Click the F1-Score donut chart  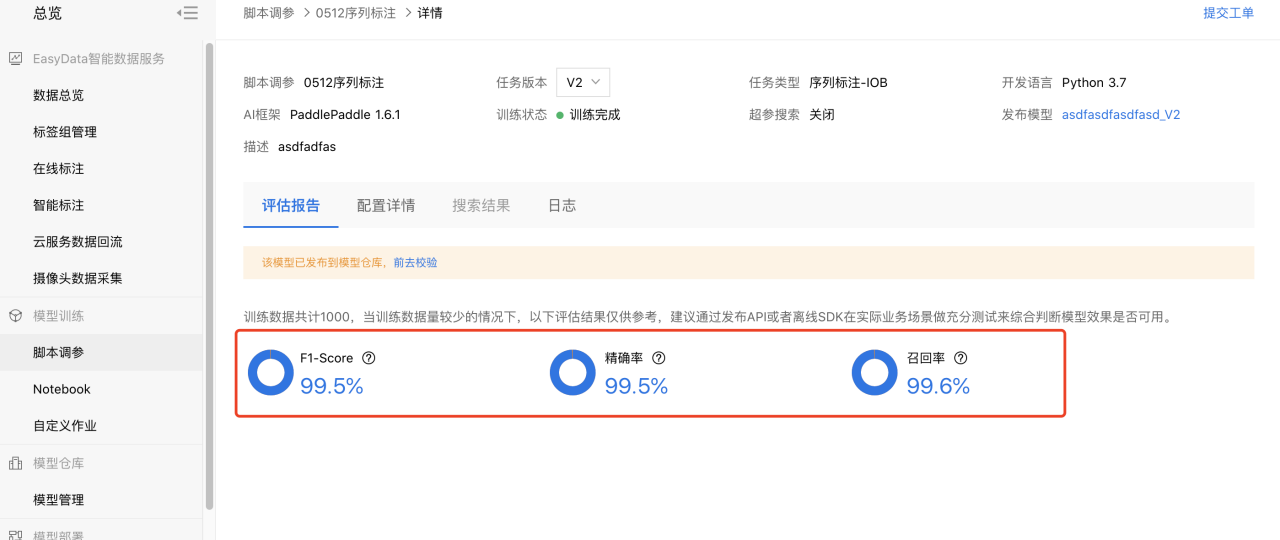(x=271, y=372)
